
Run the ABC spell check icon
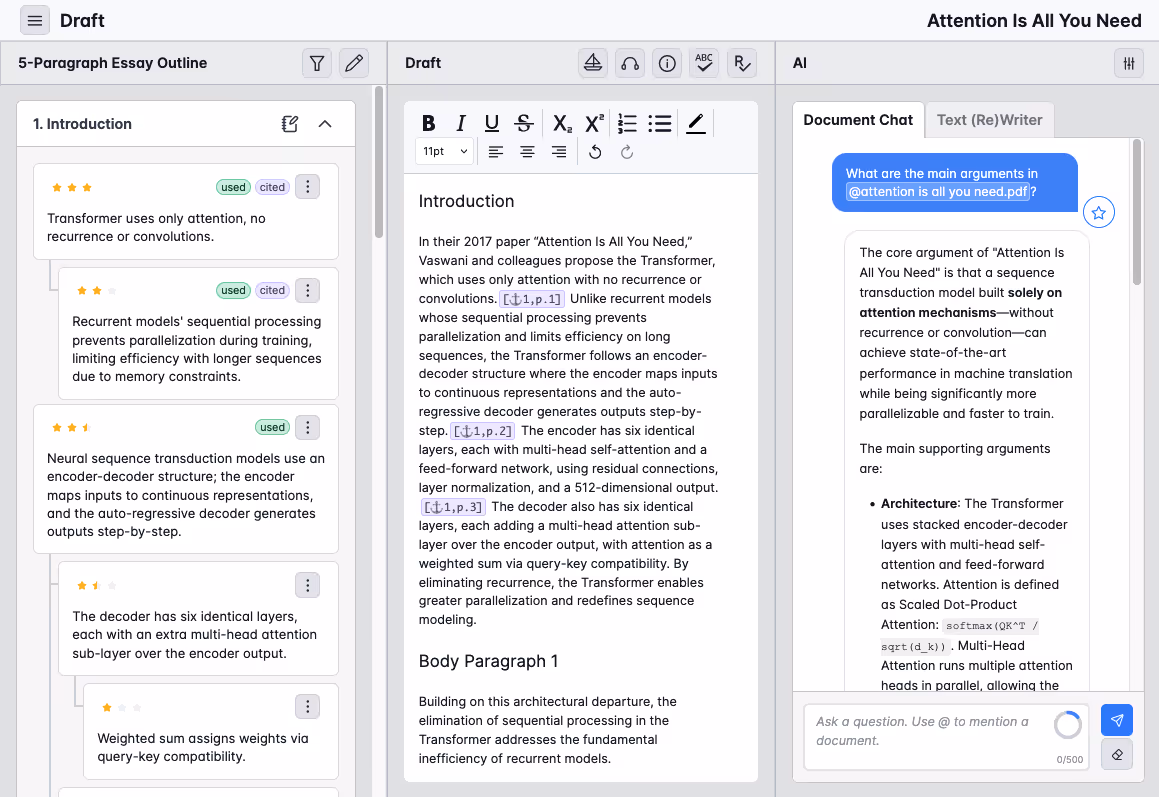[704, 64]
